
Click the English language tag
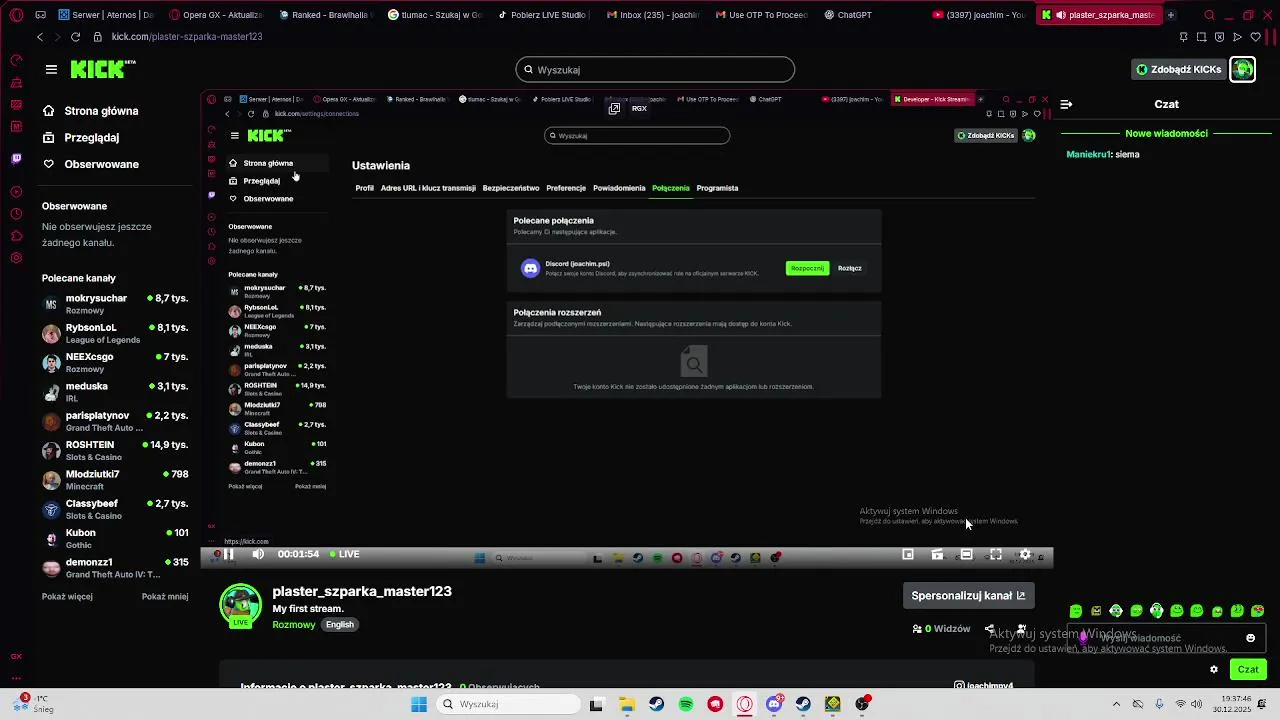click(340, 624)
